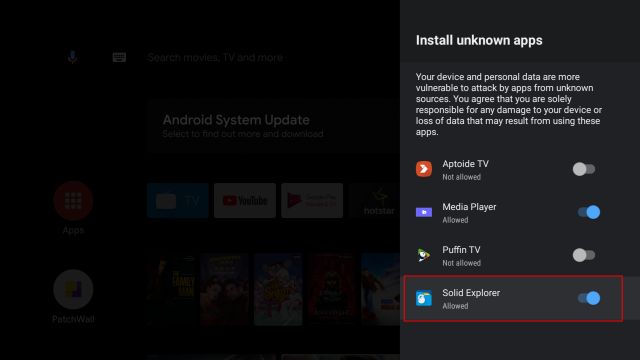Screen dimensions: 640x360
Task: Toggle Aptoide TV unknown apps switch
Action: click(x=584, y=169)
